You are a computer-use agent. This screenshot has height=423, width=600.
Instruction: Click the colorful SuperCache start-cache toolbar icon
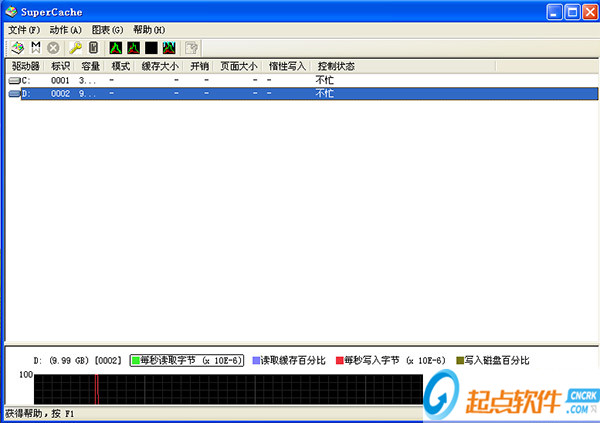point(18,48)
